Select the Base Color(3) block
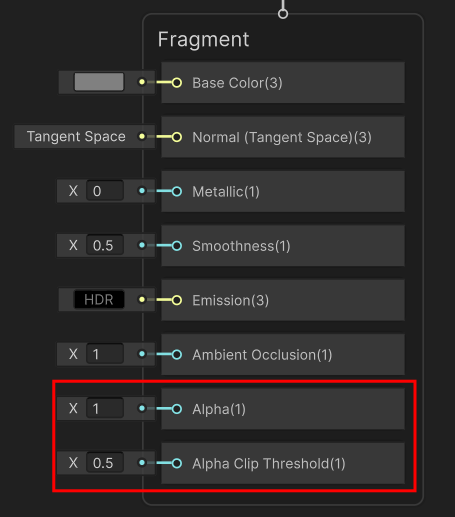Viewport: 455px width, 517px height. 283,82
